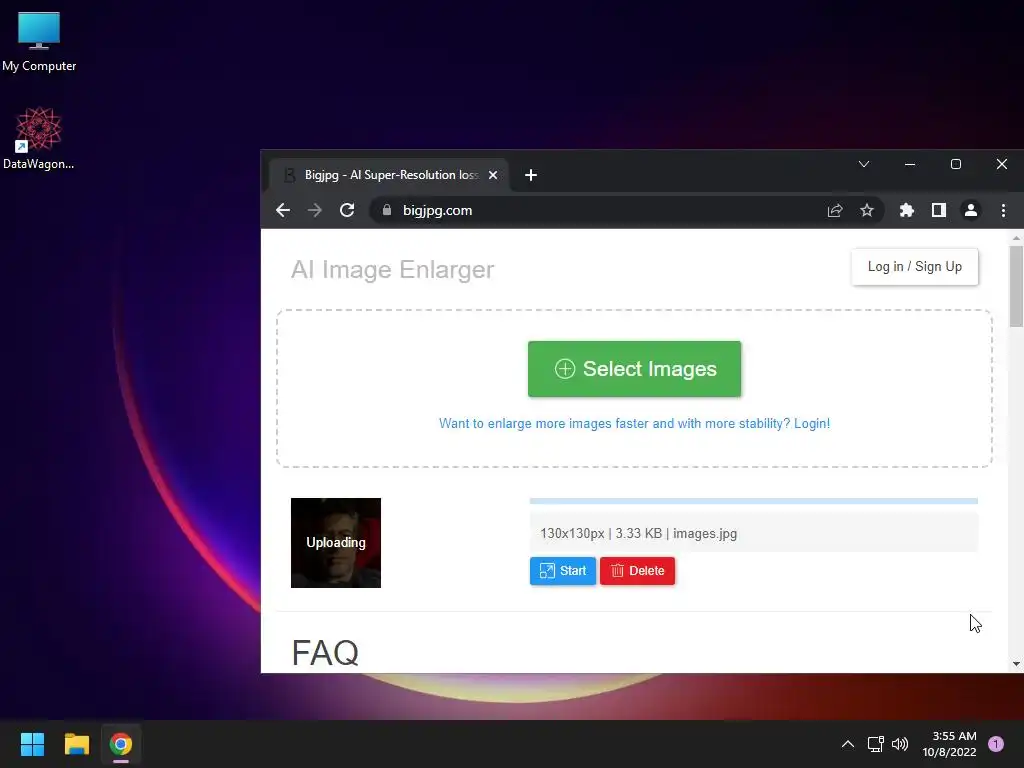
Task: Open the Chrome extensions puzzle icon
Action: pyautogui.click(x=906, y=210)
